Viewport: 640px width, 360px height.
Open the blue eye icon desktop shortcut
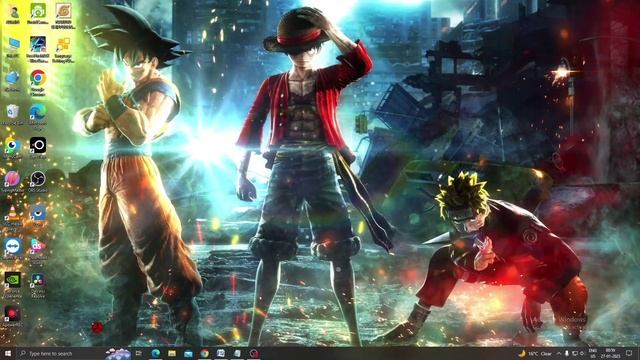pos(38,216)
